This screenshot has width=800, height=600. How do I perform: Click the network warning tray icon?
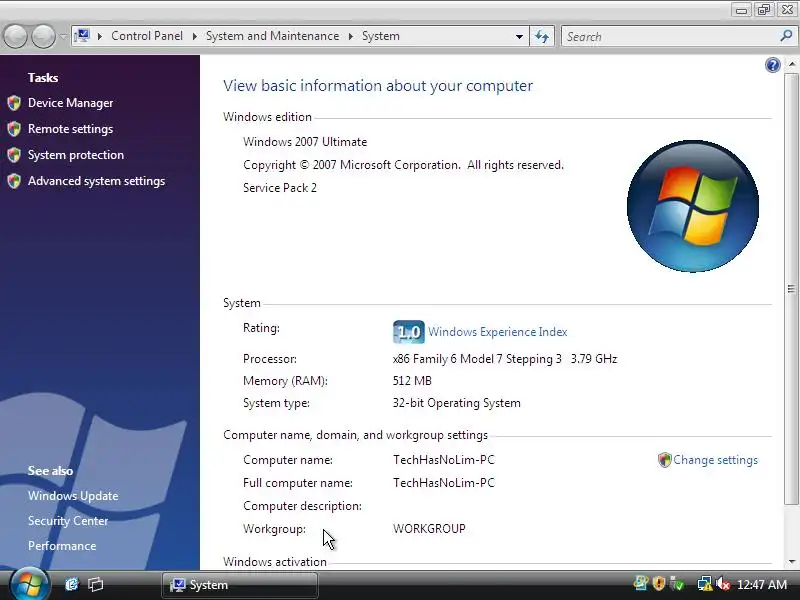click(x=705, y=584)
